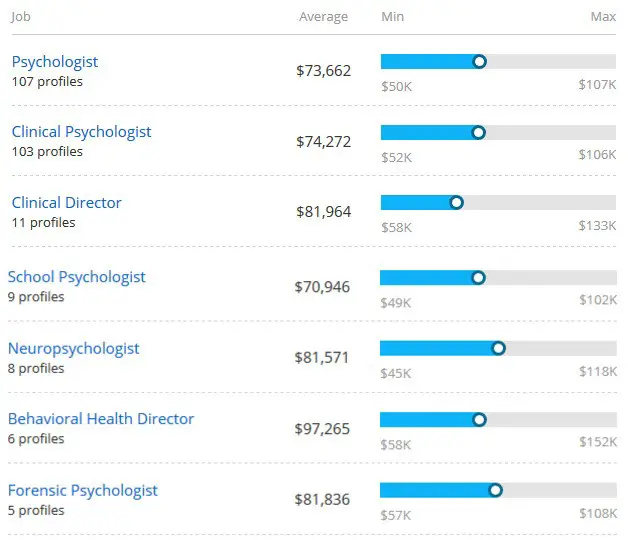
Task: Open the Neuropsychologist job link
Action: tap(74, 349)
